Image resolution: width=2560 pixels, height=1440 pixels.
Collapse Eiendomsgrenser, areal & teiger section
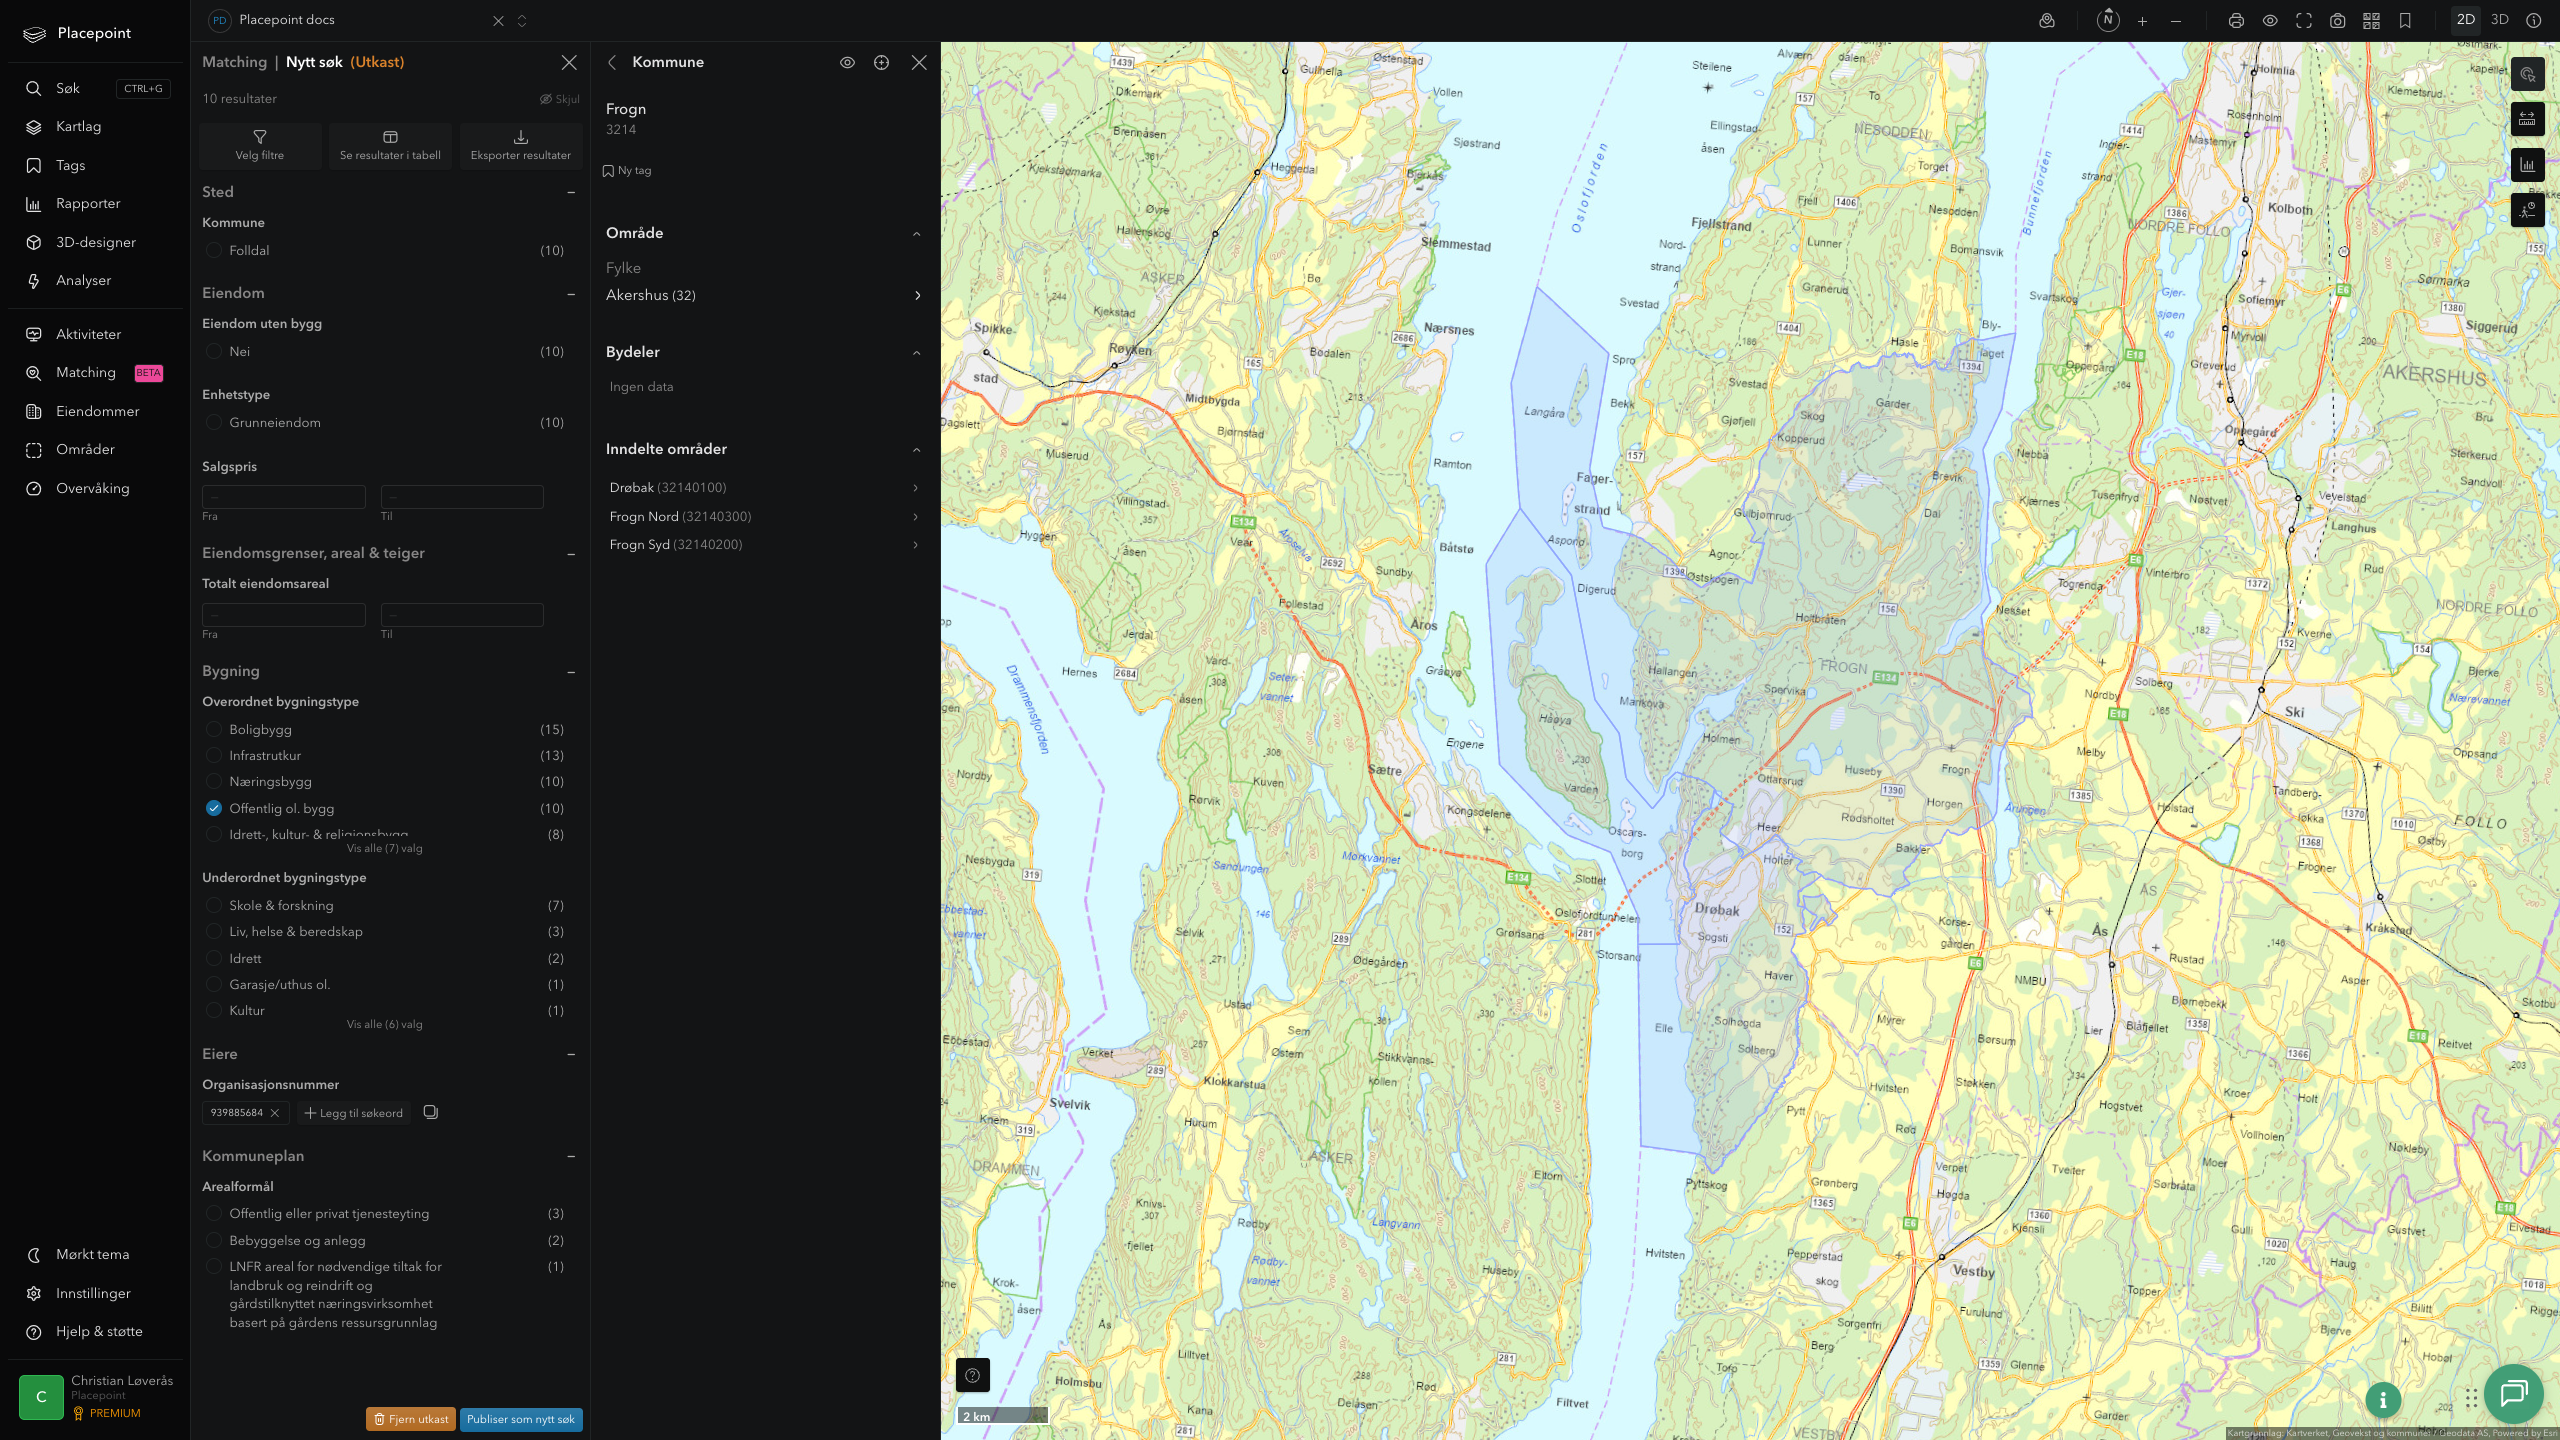(571, 554)
